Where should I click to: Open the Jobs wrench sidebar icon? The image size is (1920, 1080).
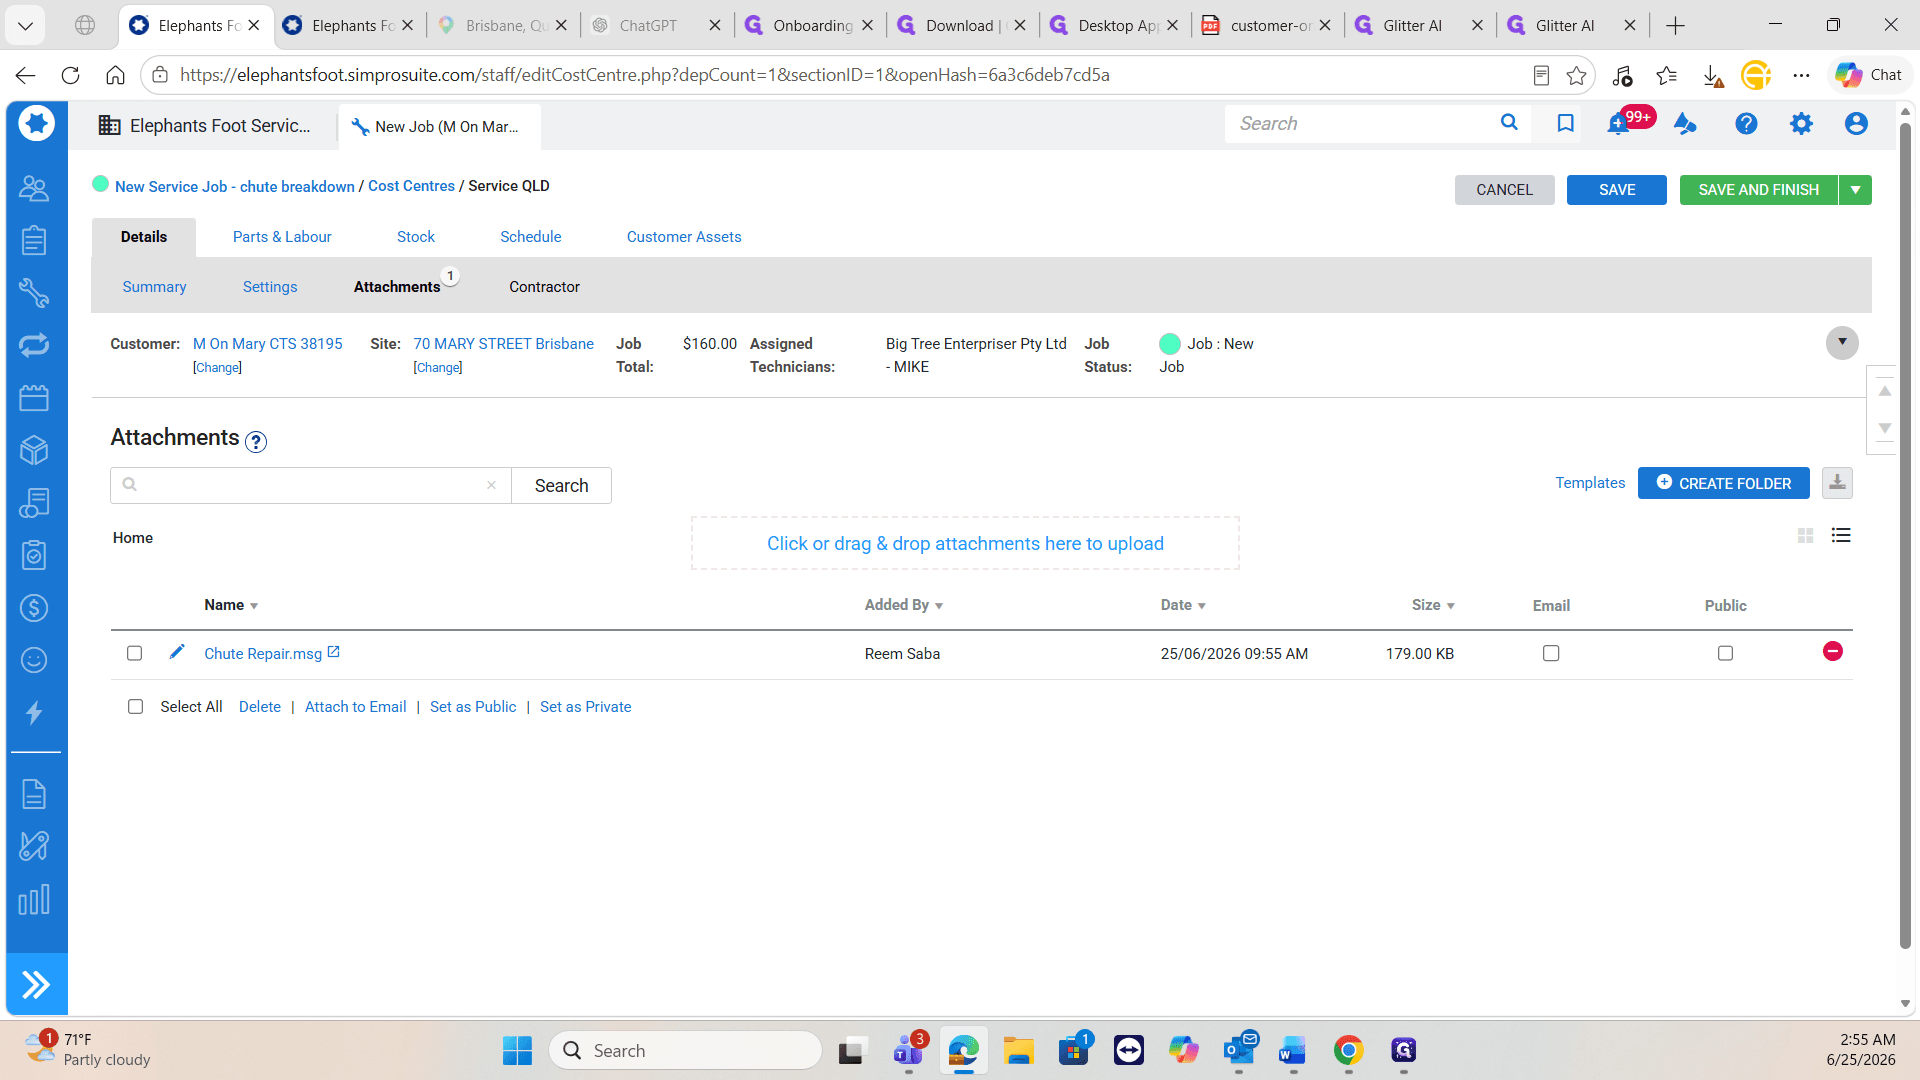point(34,293)
